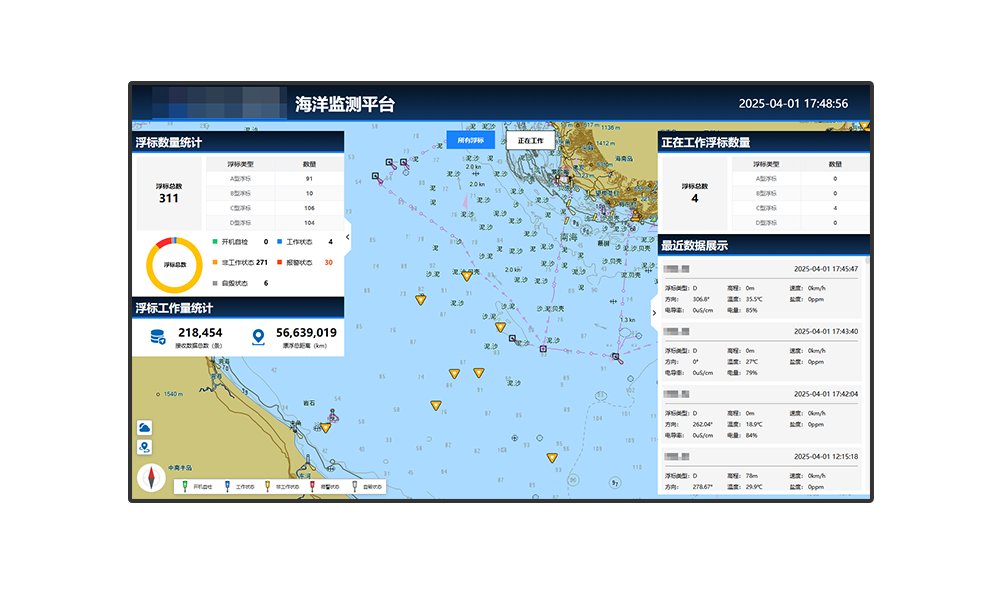1000x600 pixels.
Task: Click the alarm status count 30
Action: coord(328,262)
